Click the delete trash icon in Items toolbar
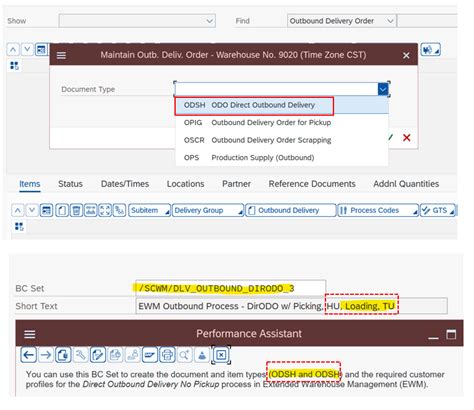Viewport: 474px width, 410px height. click(76, 210)
